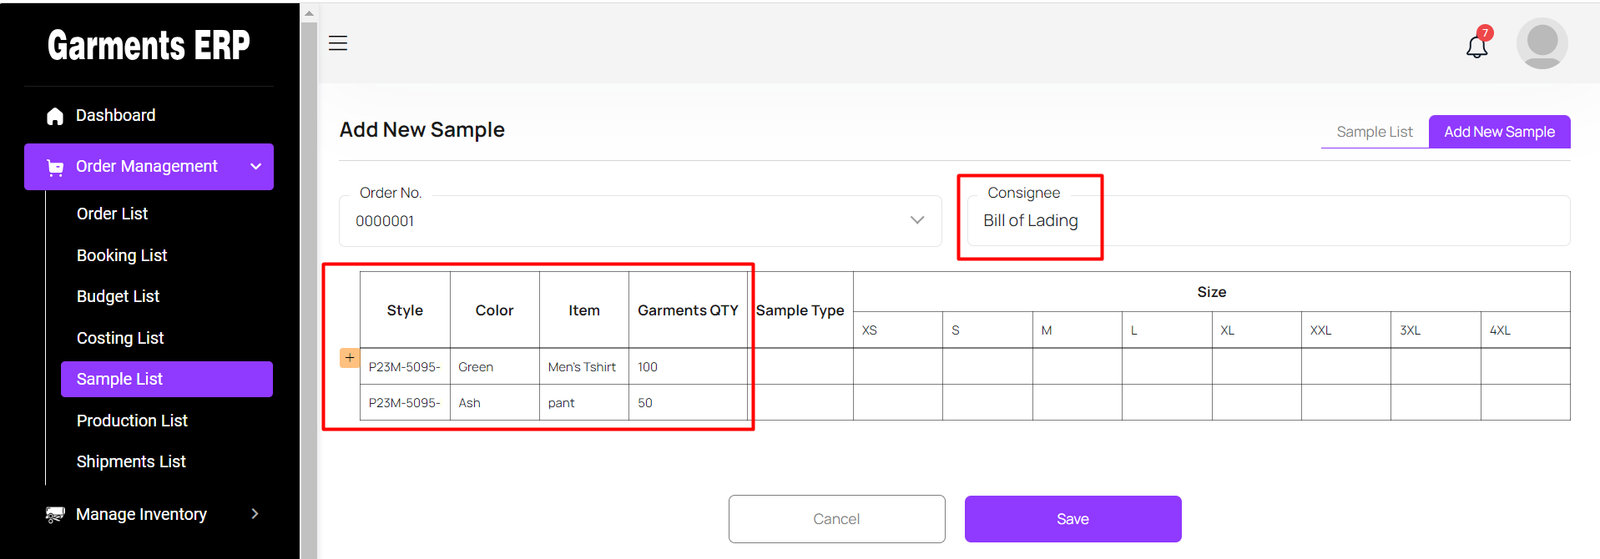Viewport: 1600px width, 559px height.
Task: Click the Dashboard home icon
Action: pos(55,116)
